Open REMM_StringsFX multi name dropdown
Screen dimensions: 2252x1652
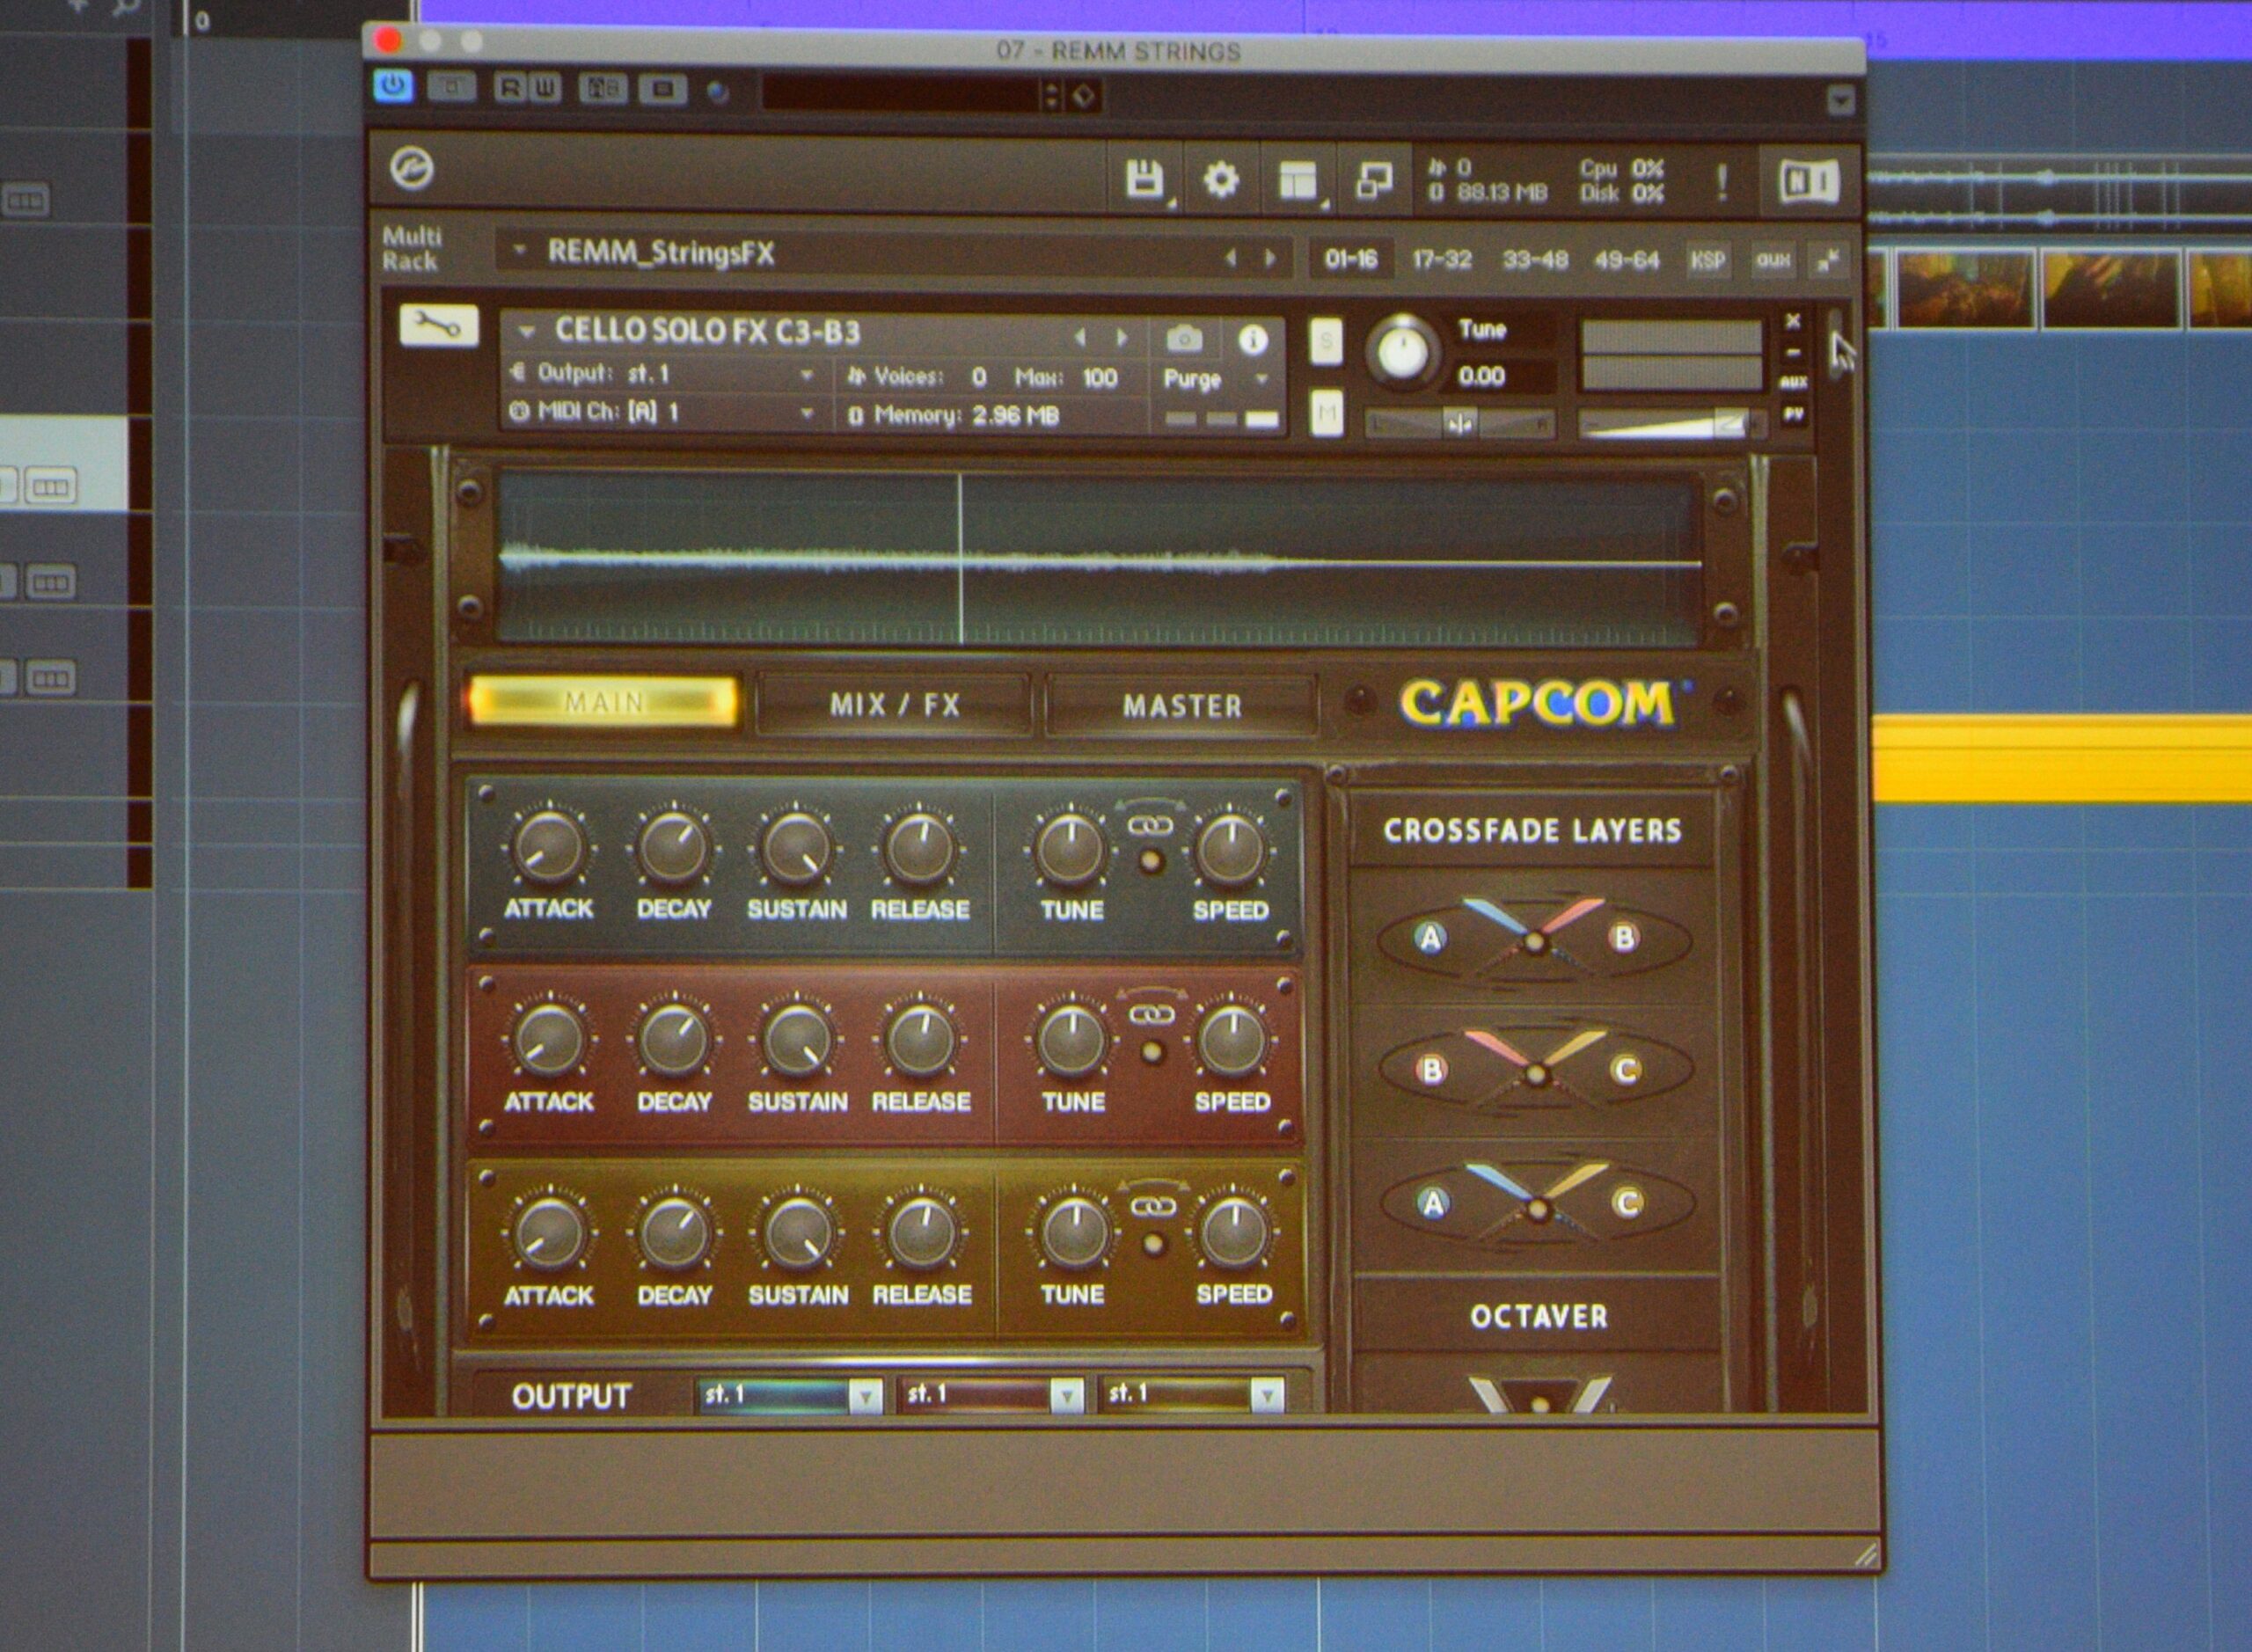(520, 251)
